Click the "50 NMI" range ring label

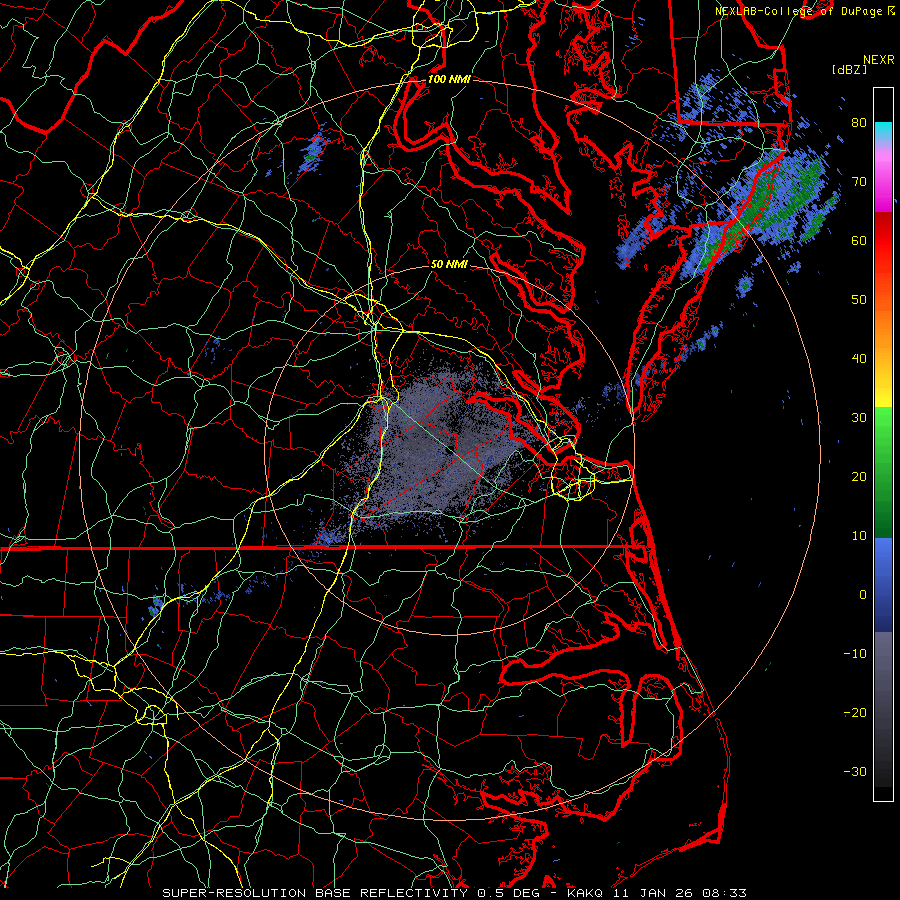449,265
